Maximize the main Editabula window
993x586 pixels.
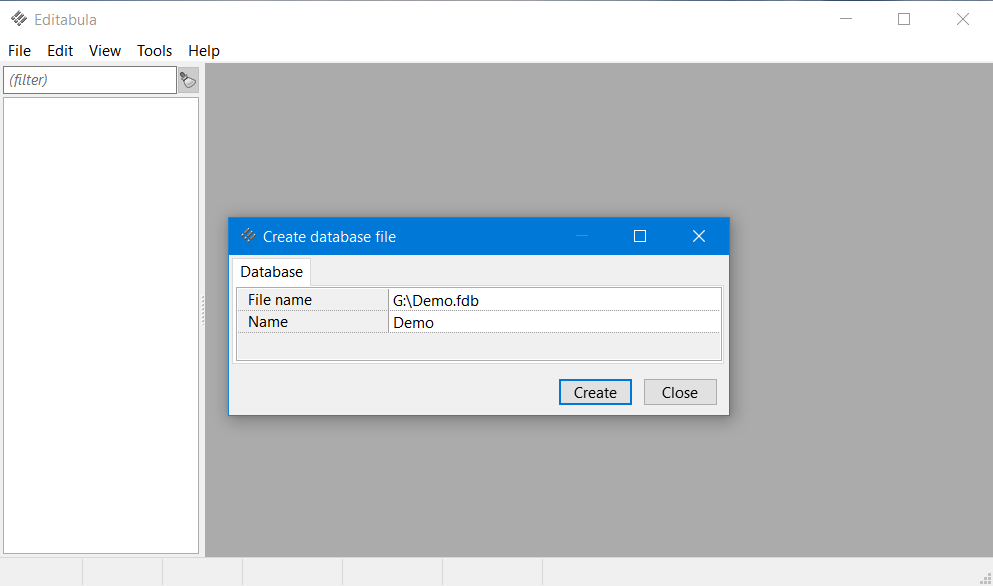pyautogui.click(x=904, y=19)
